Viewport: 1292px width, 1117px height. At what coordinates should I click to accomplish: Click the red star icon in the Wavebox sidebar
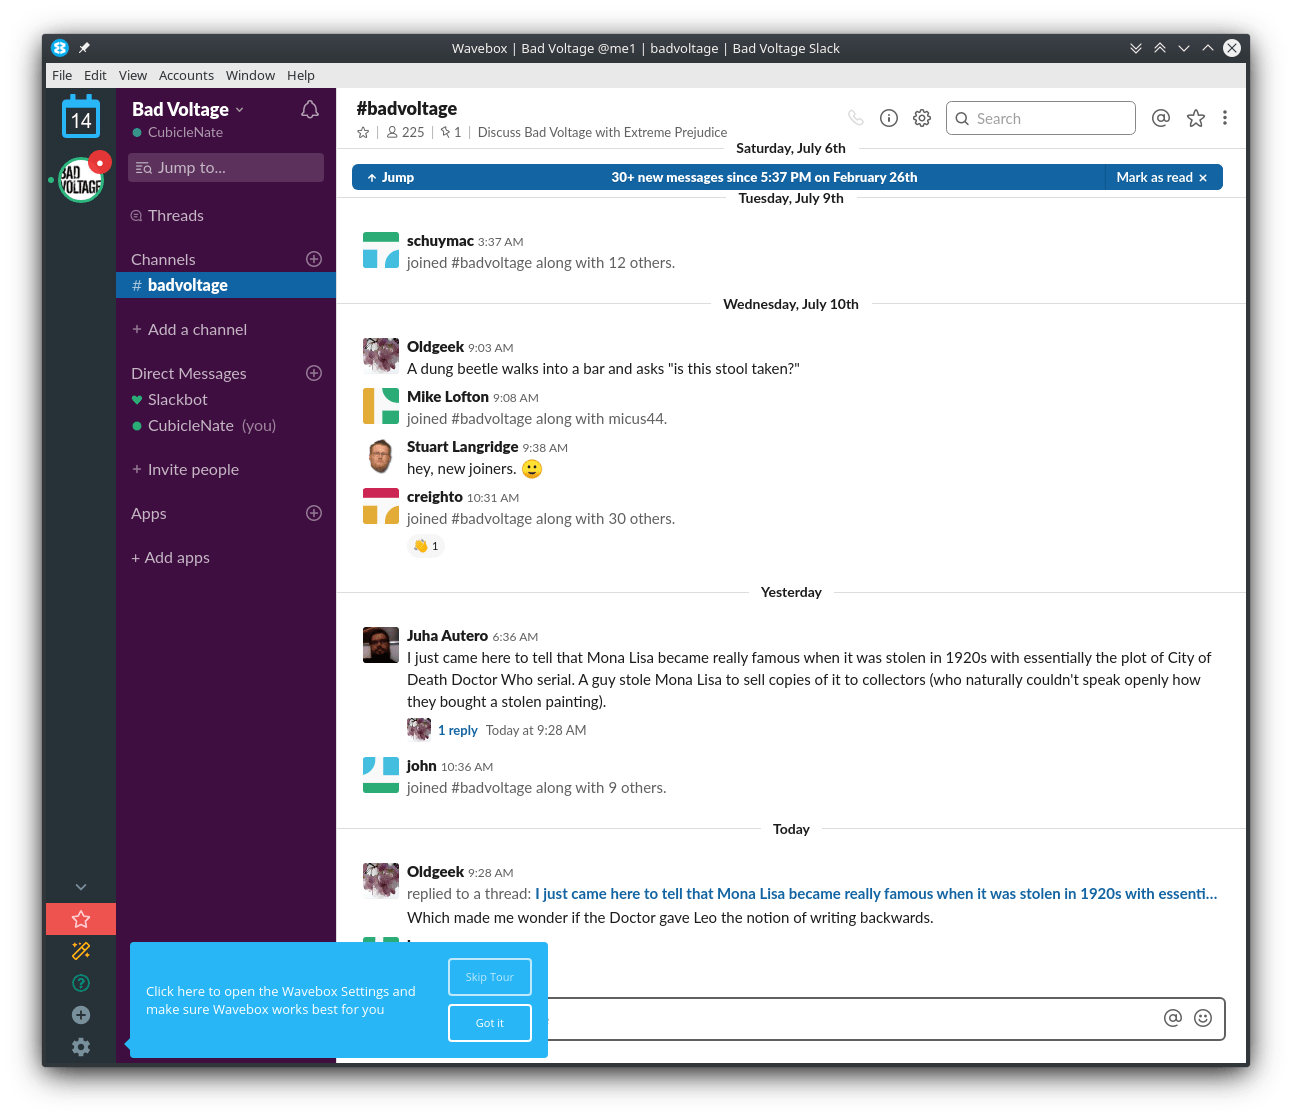(81, 919)
